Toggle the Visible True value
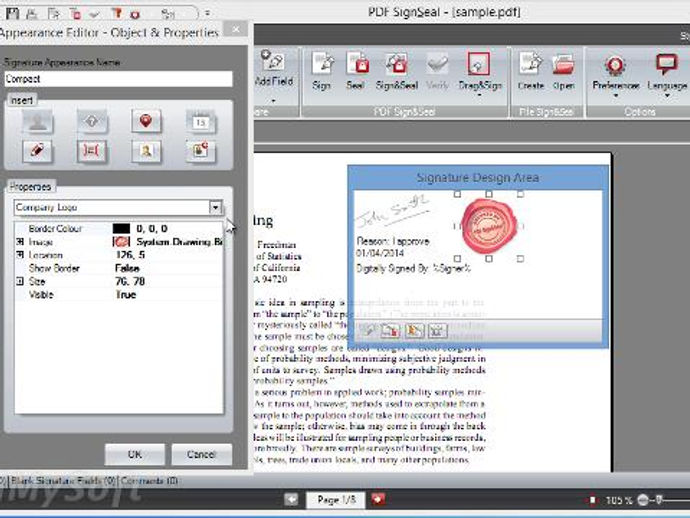Viewport: 690px width, 518px height. (x=125, y=294)
